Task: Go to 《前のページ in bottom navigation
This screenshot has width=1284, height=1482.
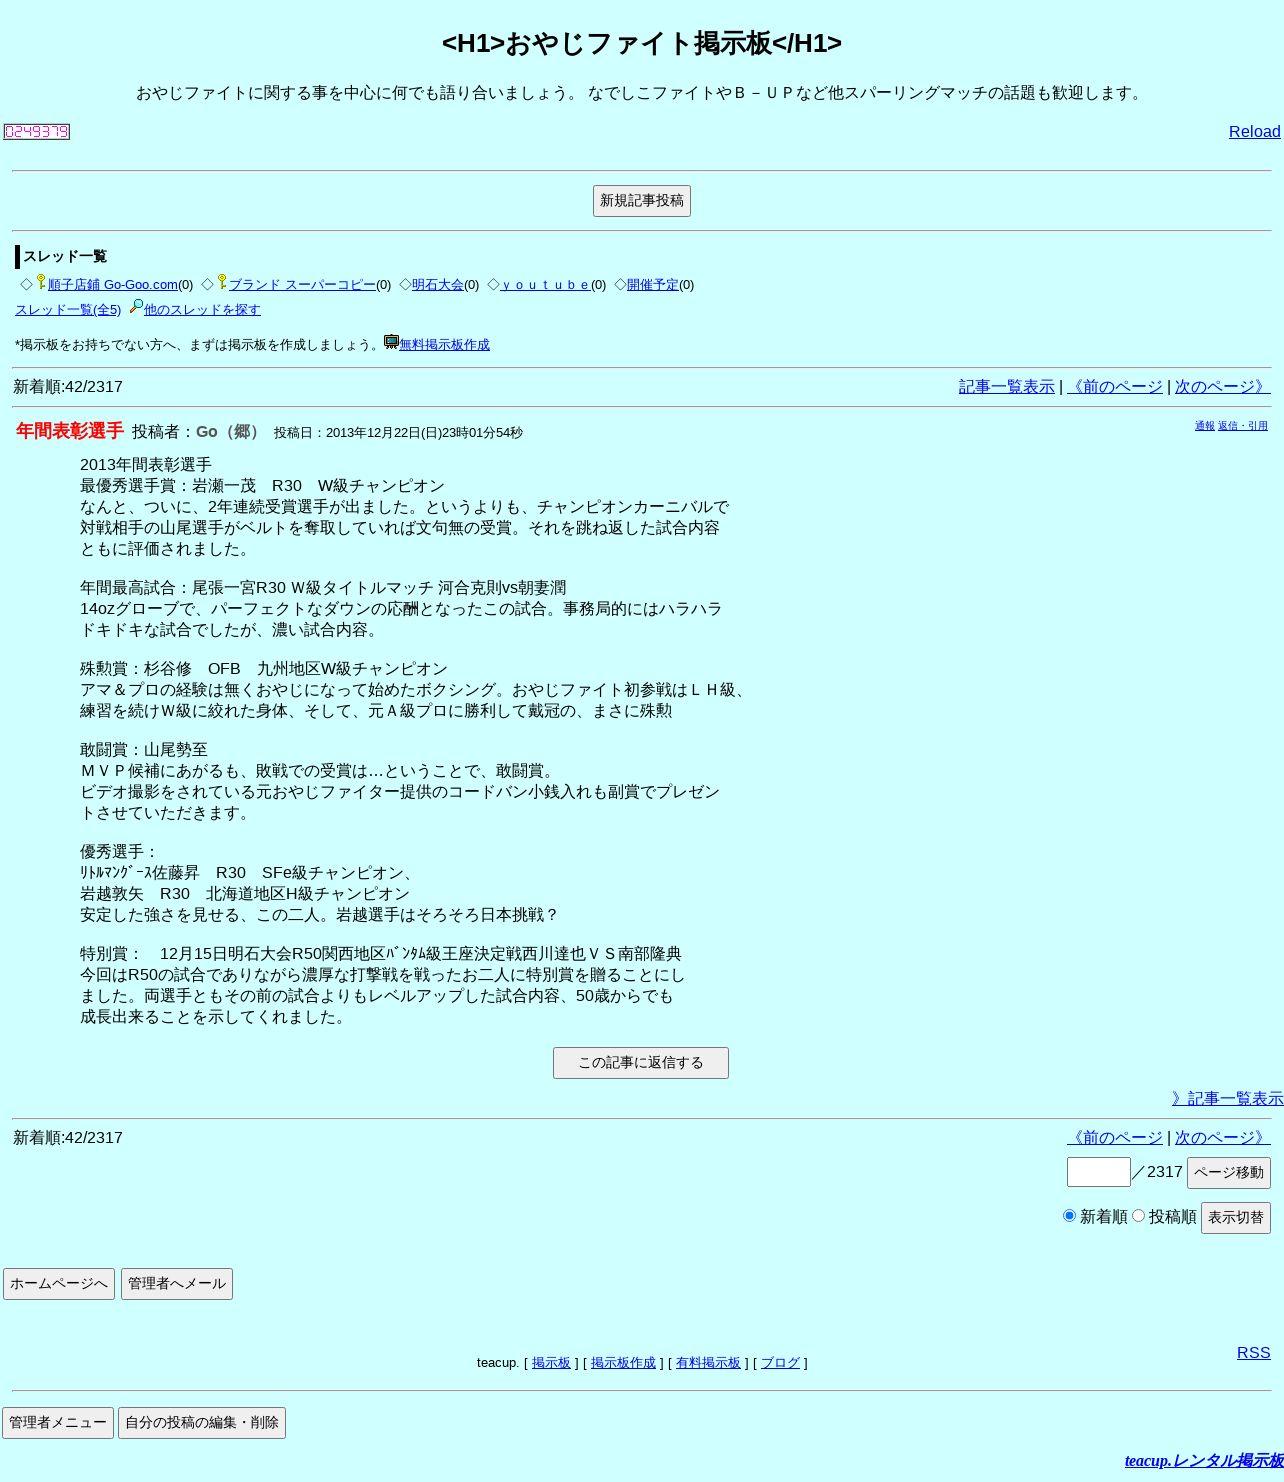Action: [x=1115, y=1138]
